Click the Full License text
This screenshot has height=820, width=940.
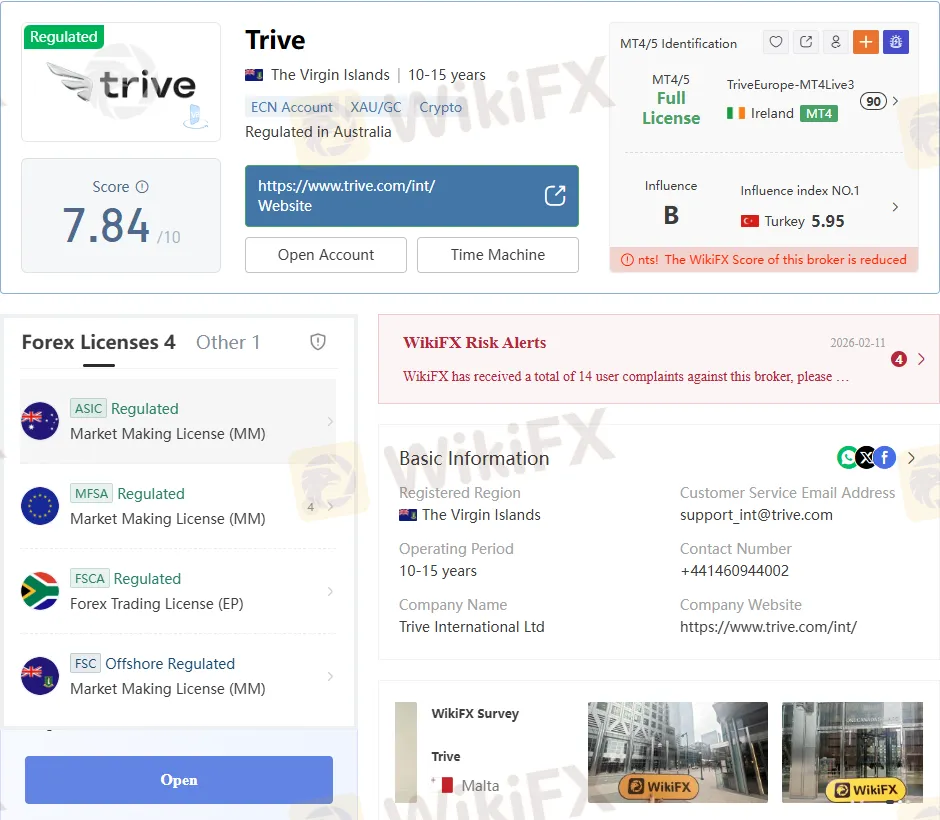point(671,108)
